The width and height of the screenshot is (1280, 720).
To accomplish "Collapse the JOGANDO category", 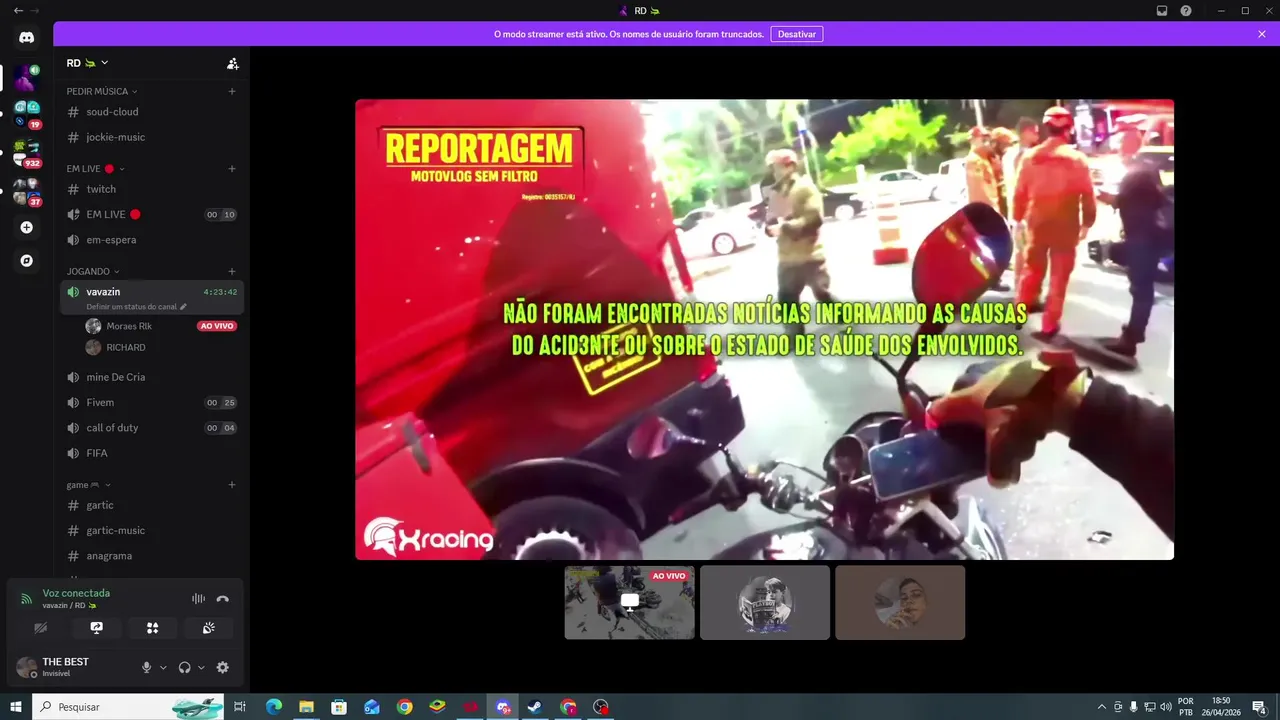I will 93,271.
